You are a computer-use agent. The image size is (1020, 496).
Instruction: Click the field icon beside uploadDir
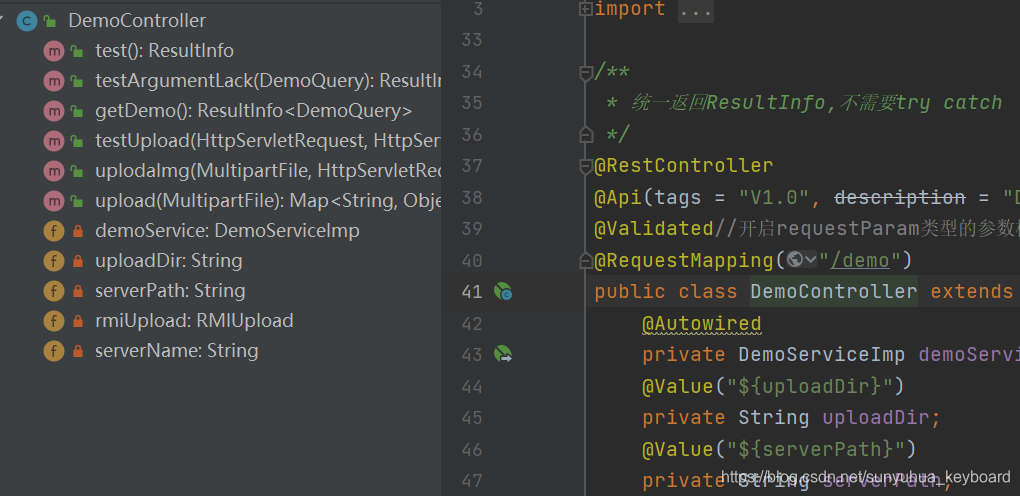point(53,261)
